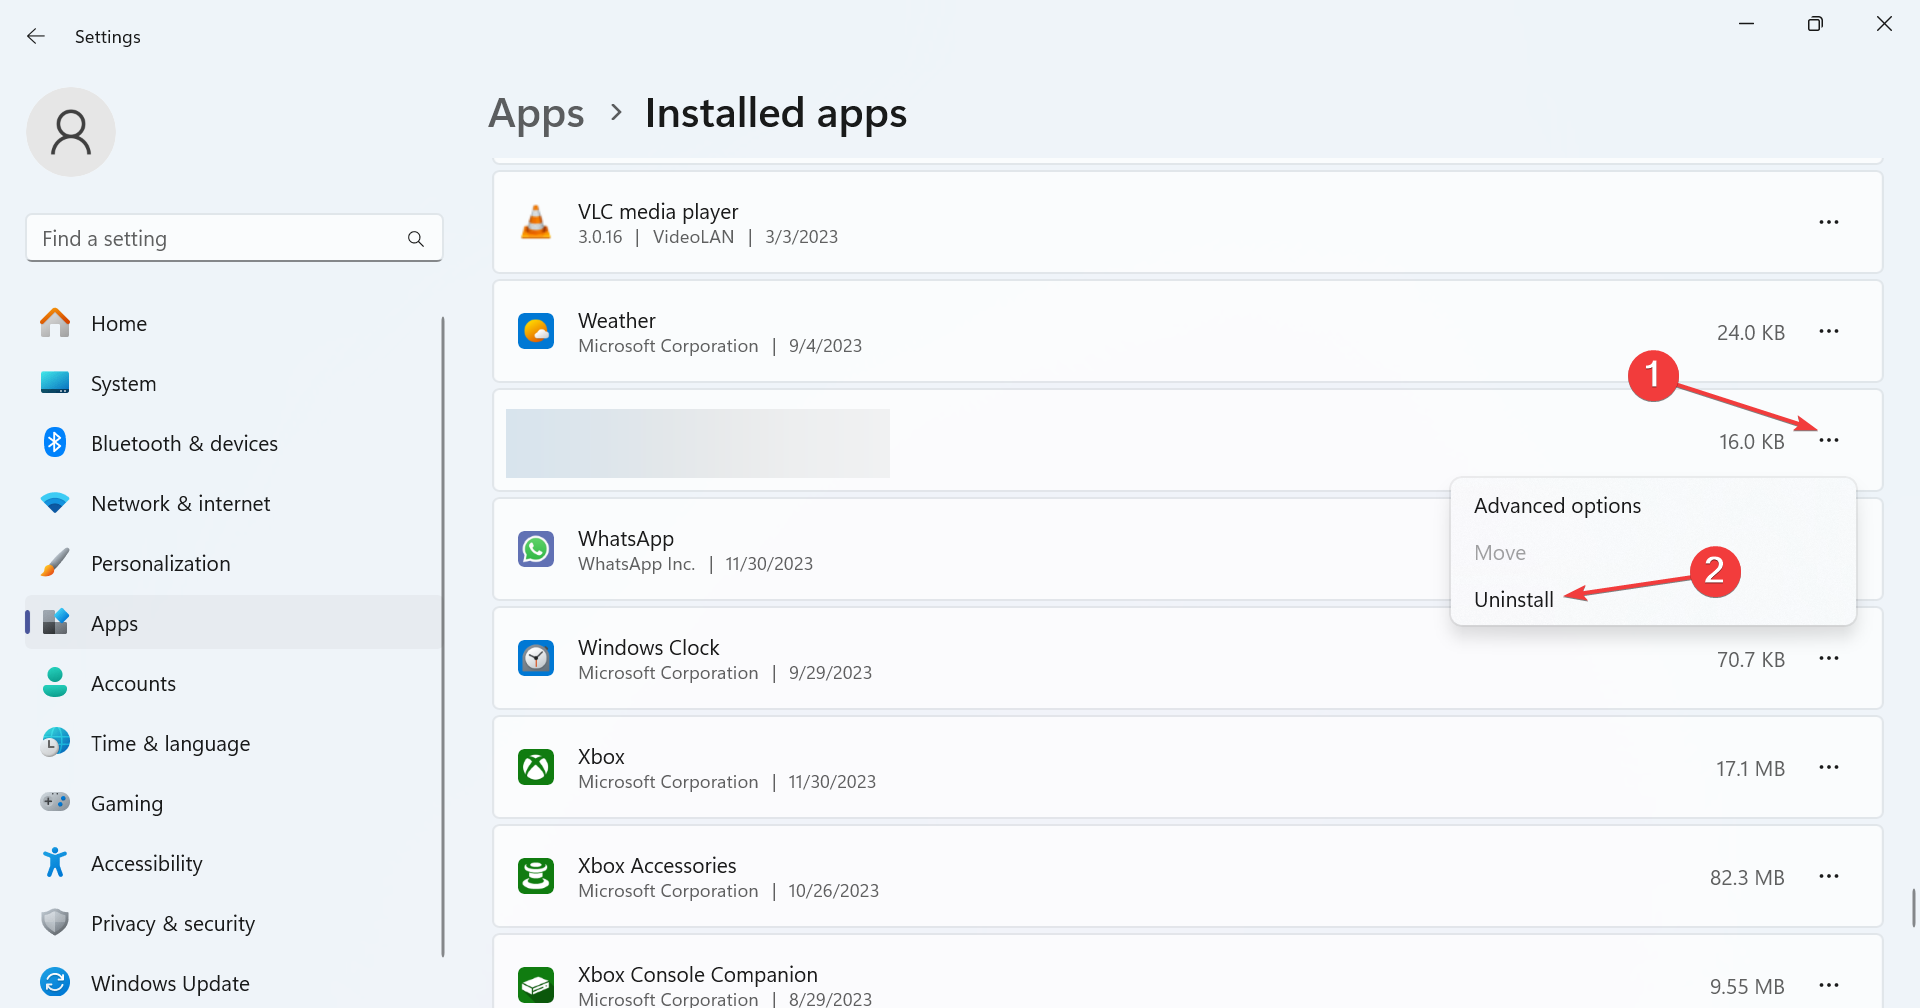Open Bluetooth & devices settings label
The height and width of the screenshot is (1008, 1920).
184,444
